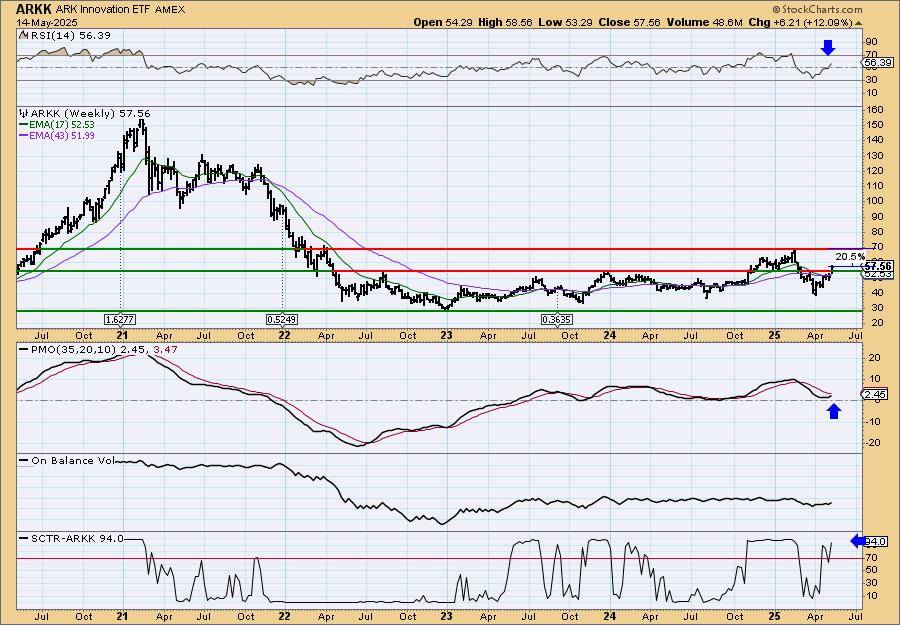Click the Chg +6.21 (+12.09%) value
The width and height of the screenshot is (900, 625).
coord(801,22)
